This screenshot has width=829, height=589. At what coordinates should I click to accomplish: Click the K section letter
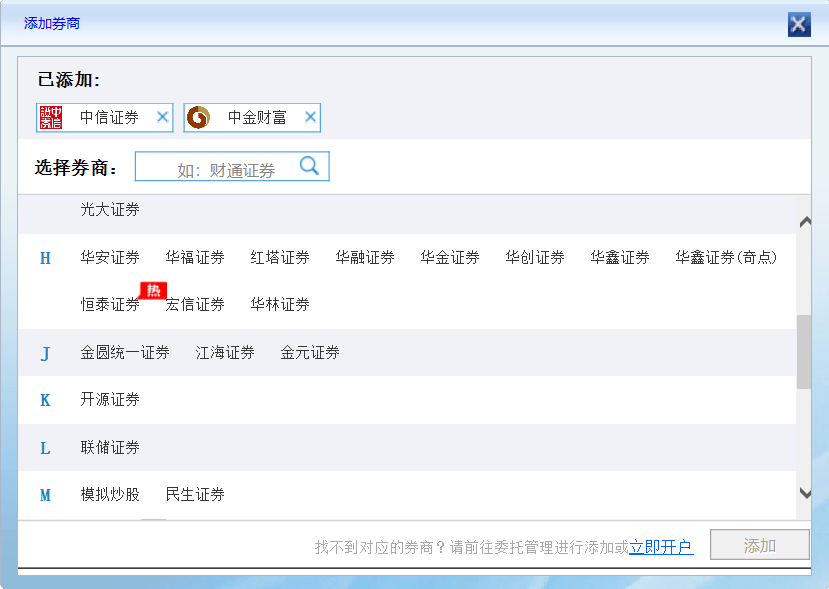[45, 400]
